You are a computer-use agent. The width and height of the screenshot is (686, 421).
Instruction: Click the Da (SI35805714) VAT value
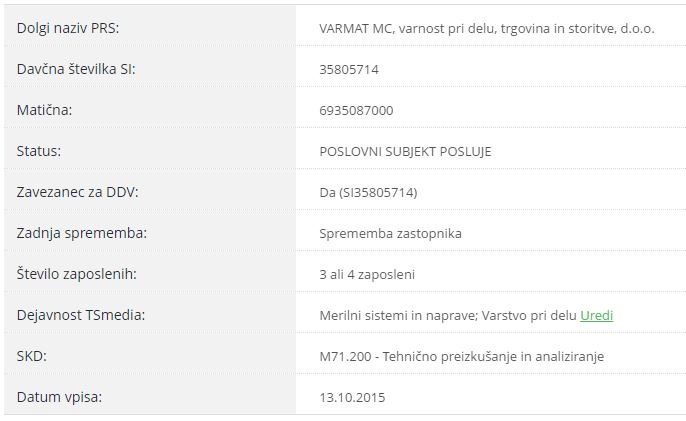point(367,192)
